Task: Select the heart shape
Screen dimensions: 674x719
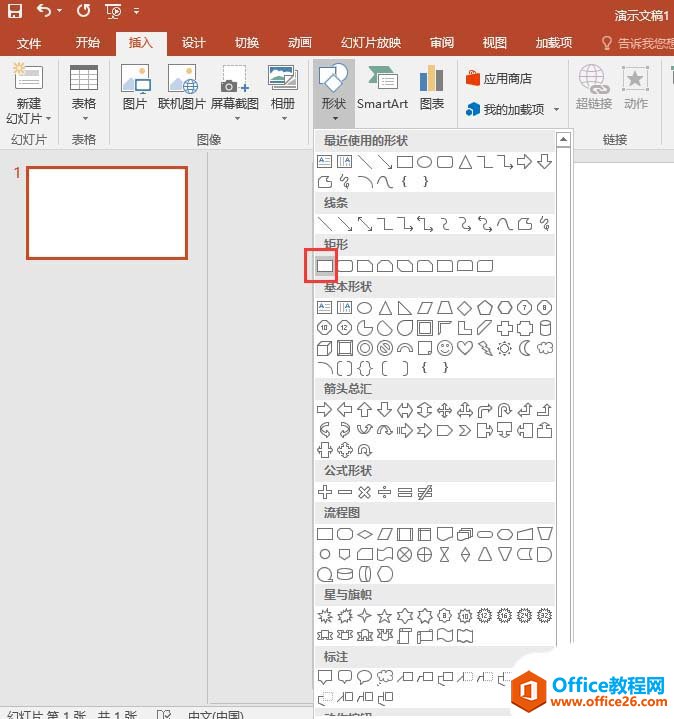Action: (x=464, y=348)
